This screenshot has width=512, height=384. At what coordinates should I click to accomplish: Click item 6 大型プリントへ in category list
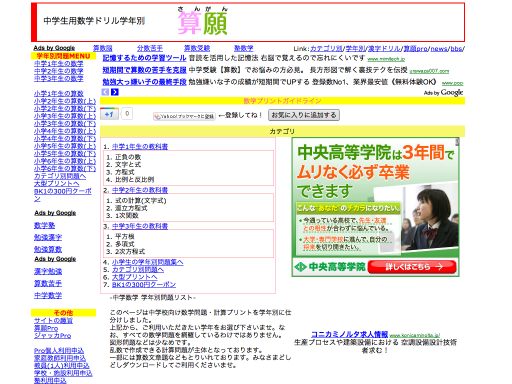pyautogui.click(x=134, y=277)
